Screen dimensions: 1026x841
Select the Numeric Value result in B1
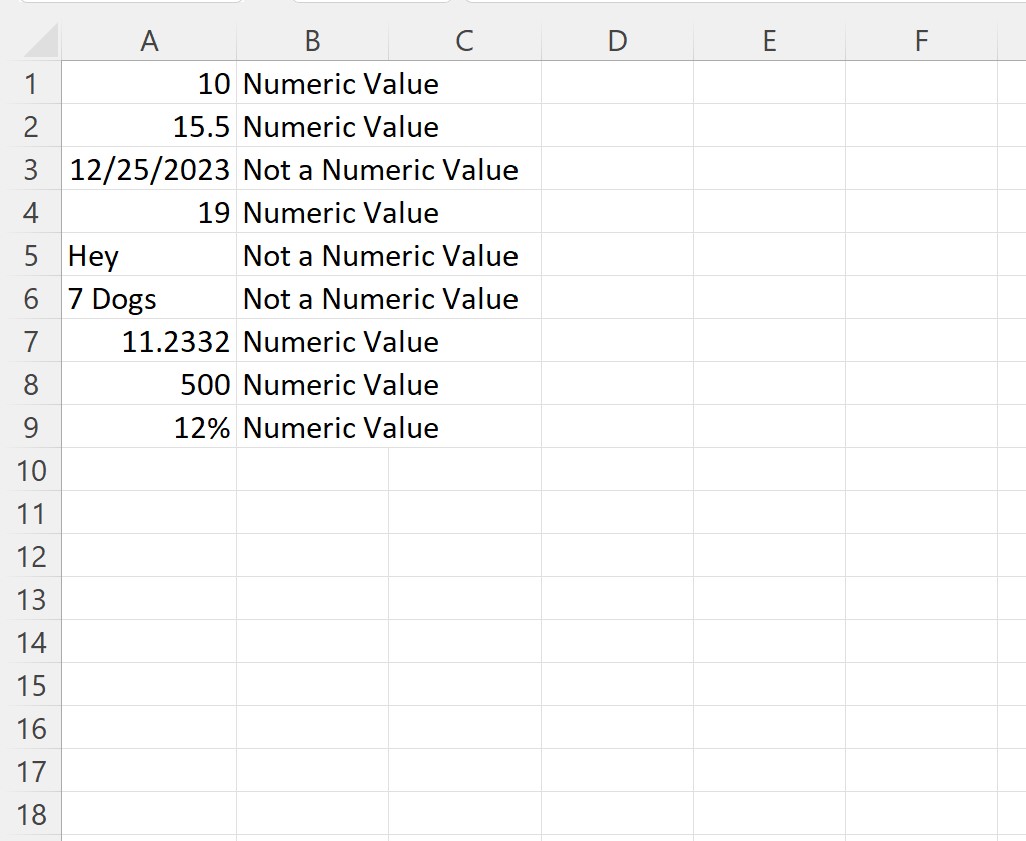pyautogui.click(x=312, y=84)
